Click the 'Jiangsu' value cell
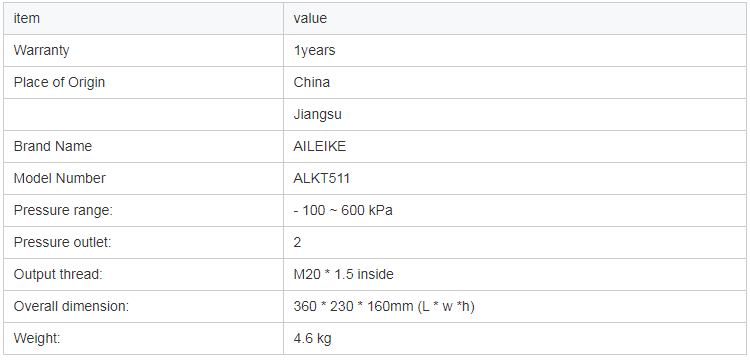 point(515,114)
